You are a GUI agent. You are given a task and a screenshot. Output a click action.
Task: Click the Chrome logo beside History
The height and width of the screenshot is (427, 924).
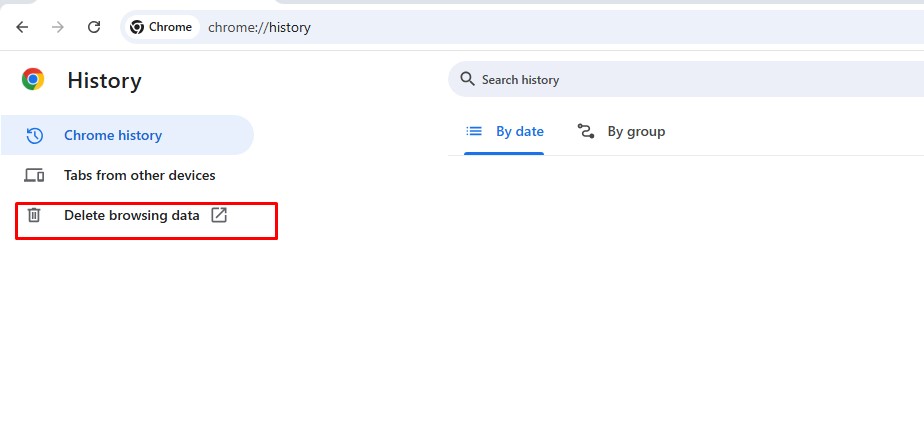pos(33,80)
